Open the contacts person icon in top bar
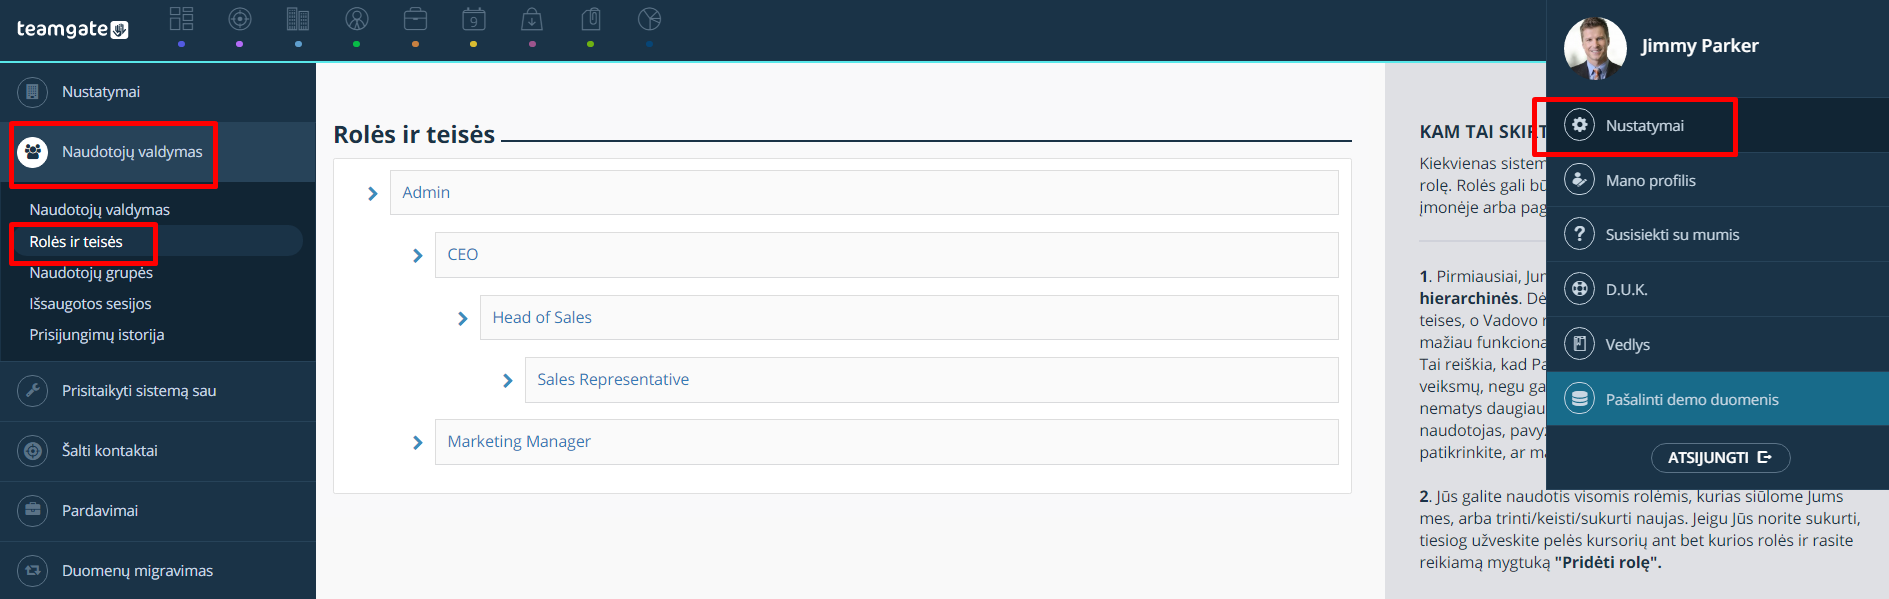 [x=357, y=19]
